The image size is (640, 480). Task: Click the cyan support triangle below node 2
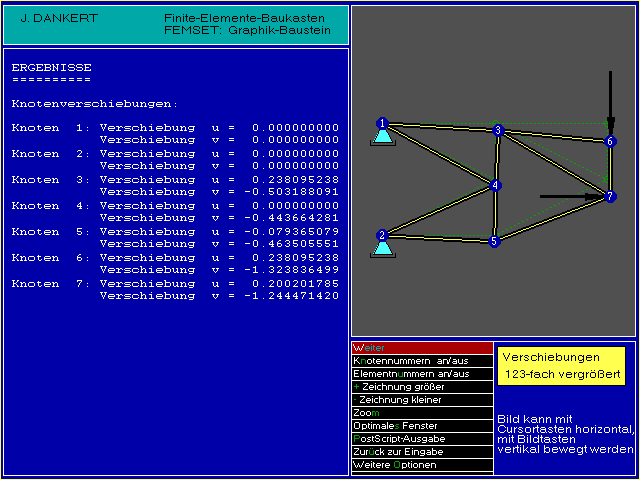pos(381,250)
